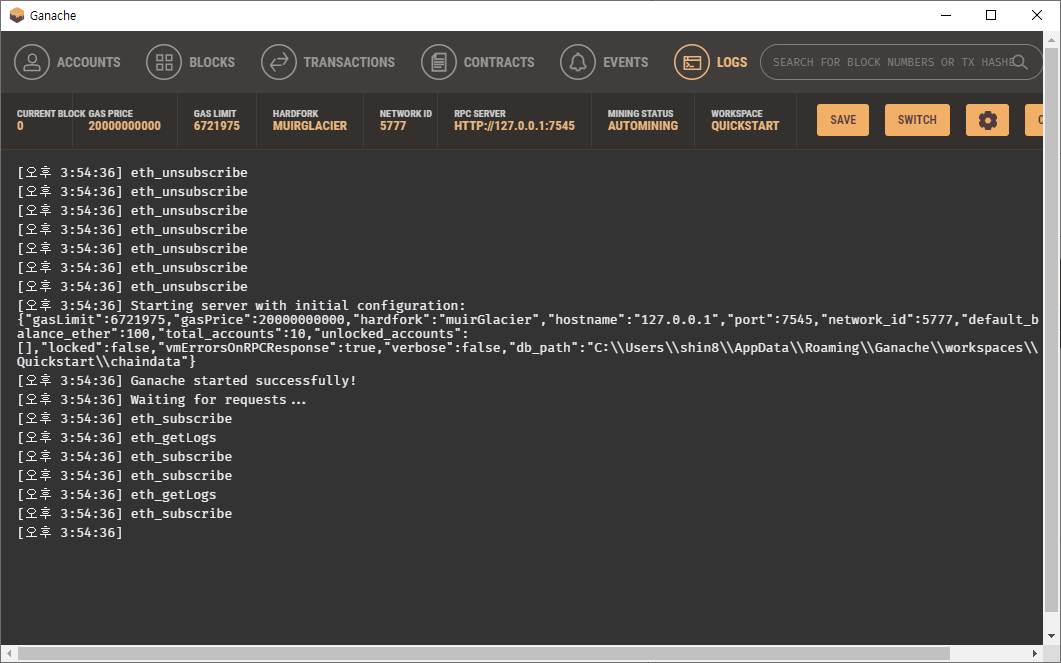The height and width of the screenshot is (663, 1061).
Task: Click the Transactions arrows icon
Action: pyautogui.click(x=279, y=62)
